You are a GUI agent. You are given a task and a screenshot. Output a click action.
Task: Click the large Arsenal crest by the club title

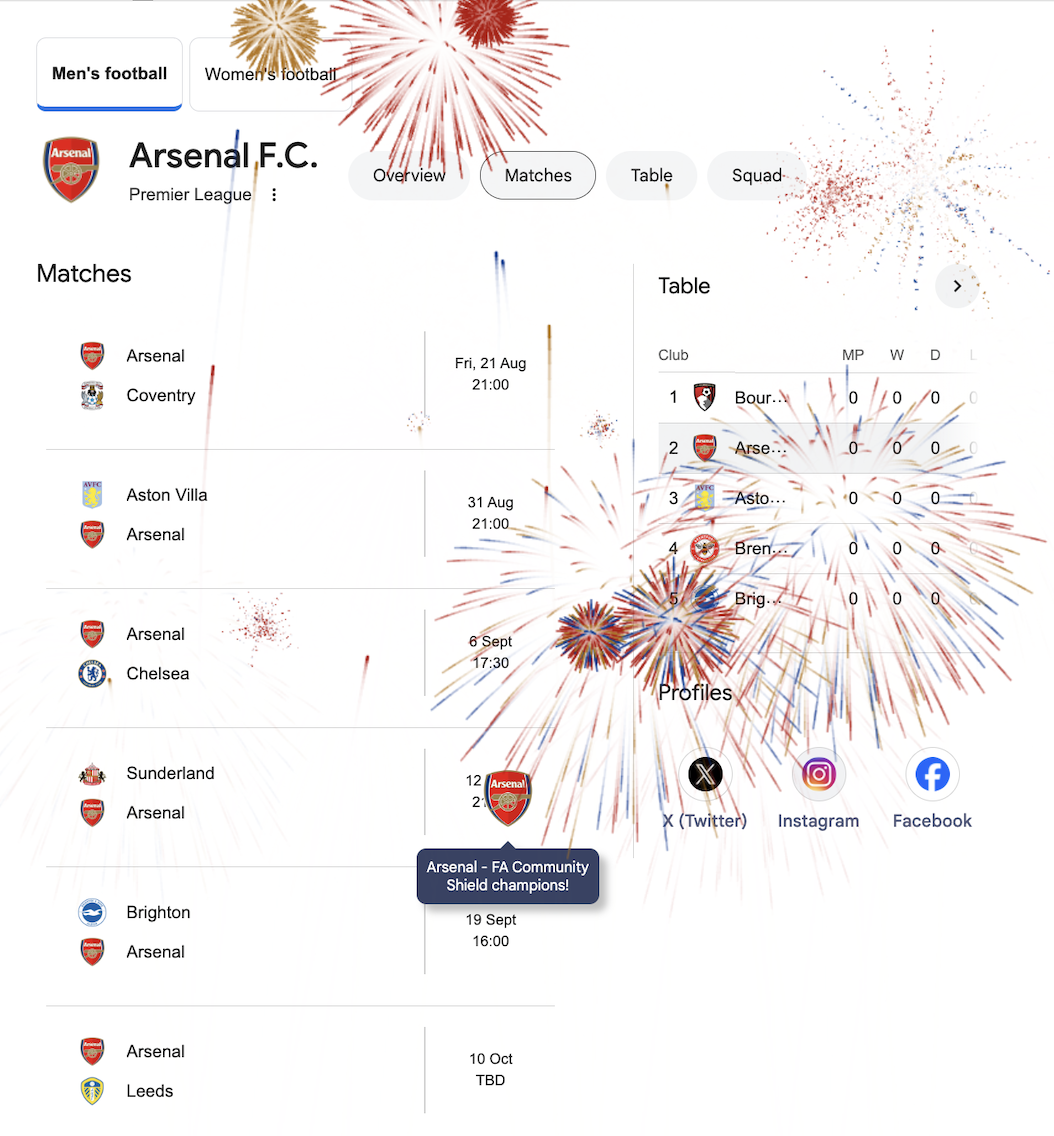tap(70, 170)
